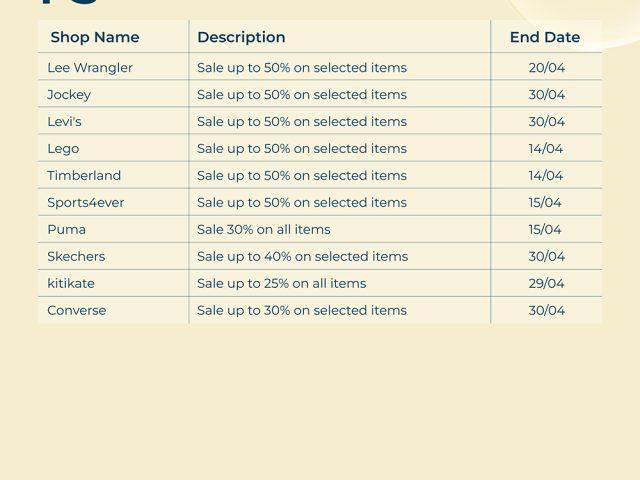
Task: Click the Sports4ever end date 15/04
Action: point(545,203)
